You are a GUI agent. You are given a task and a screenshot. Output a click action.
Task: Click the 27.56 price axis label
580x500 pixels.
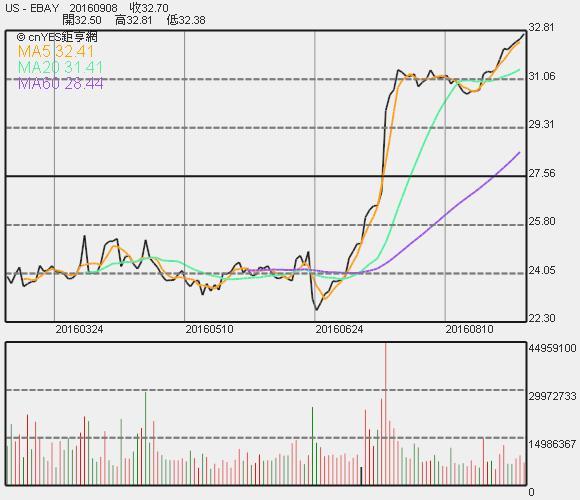coord(542,173)
